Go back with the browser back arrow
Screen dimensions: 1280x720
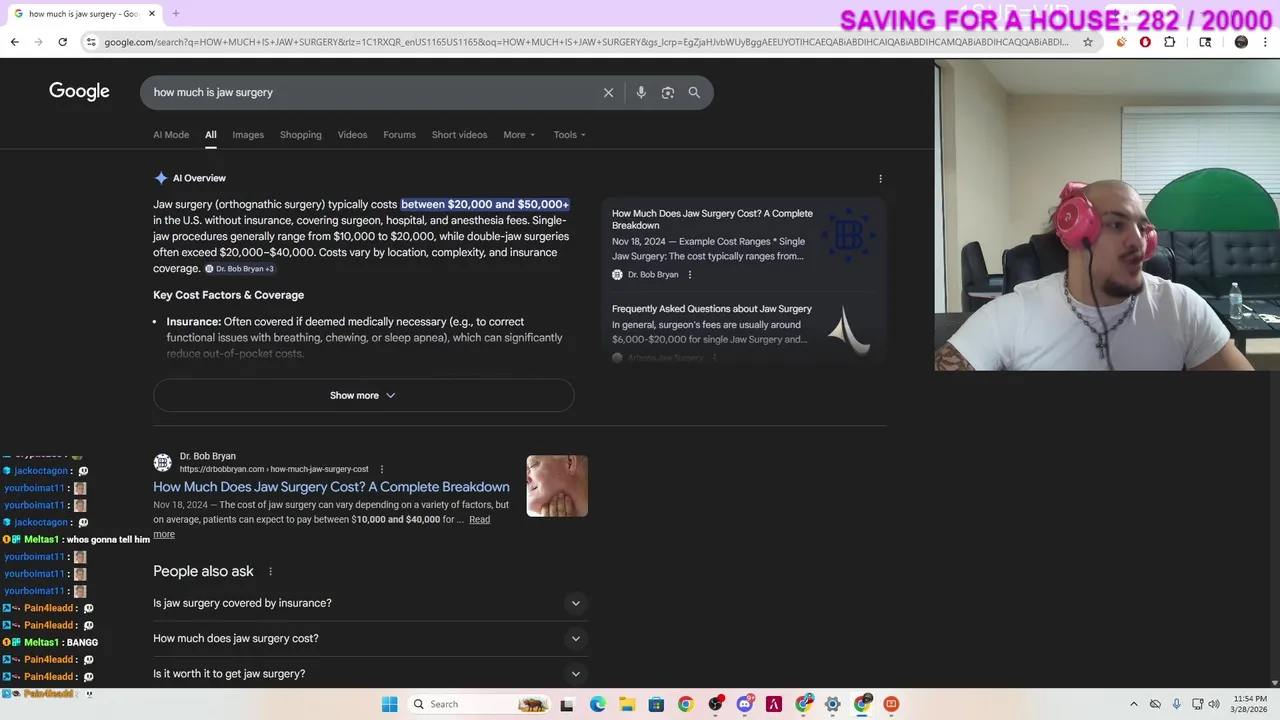14,42
